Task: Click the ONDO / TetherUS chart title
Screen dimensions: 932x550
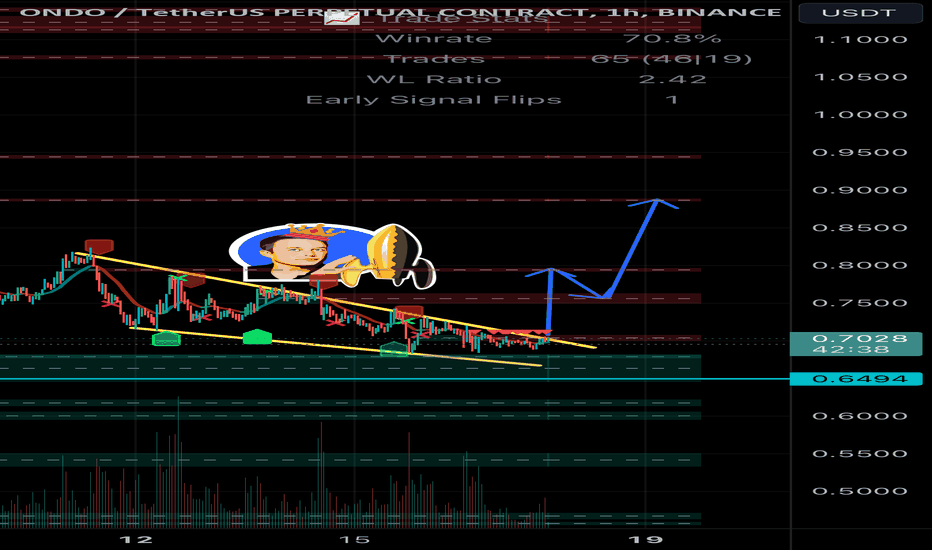Action: tap(401, 12)
